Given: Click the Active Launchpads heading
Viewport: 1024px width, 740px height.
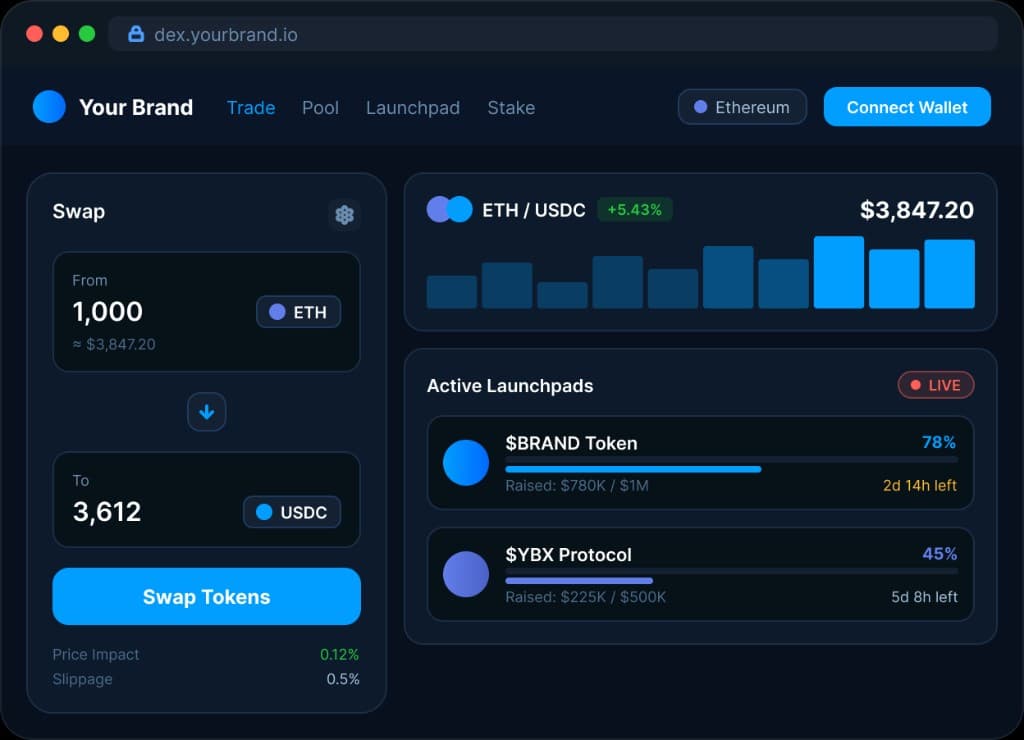Looking at the screenshot, I should click(x=510, y=386).
